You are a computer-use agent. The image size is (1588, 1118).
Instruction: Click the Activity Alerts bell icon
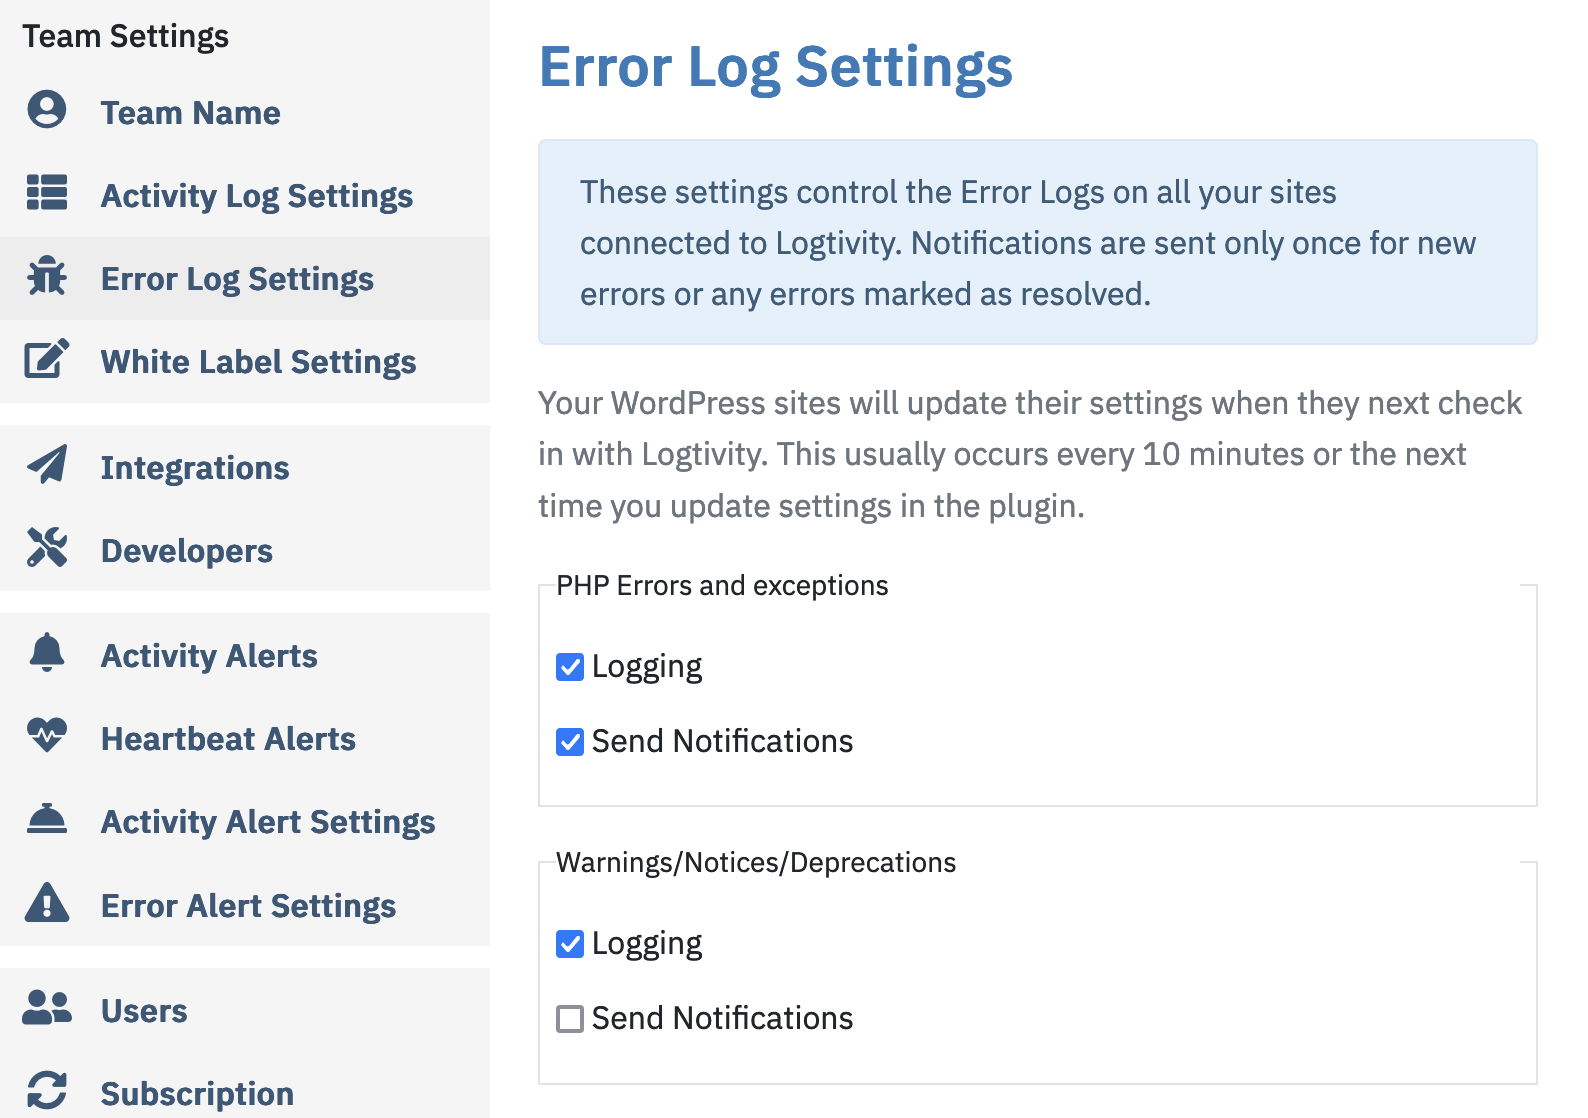pyautogui.click(x=46, y=654)
